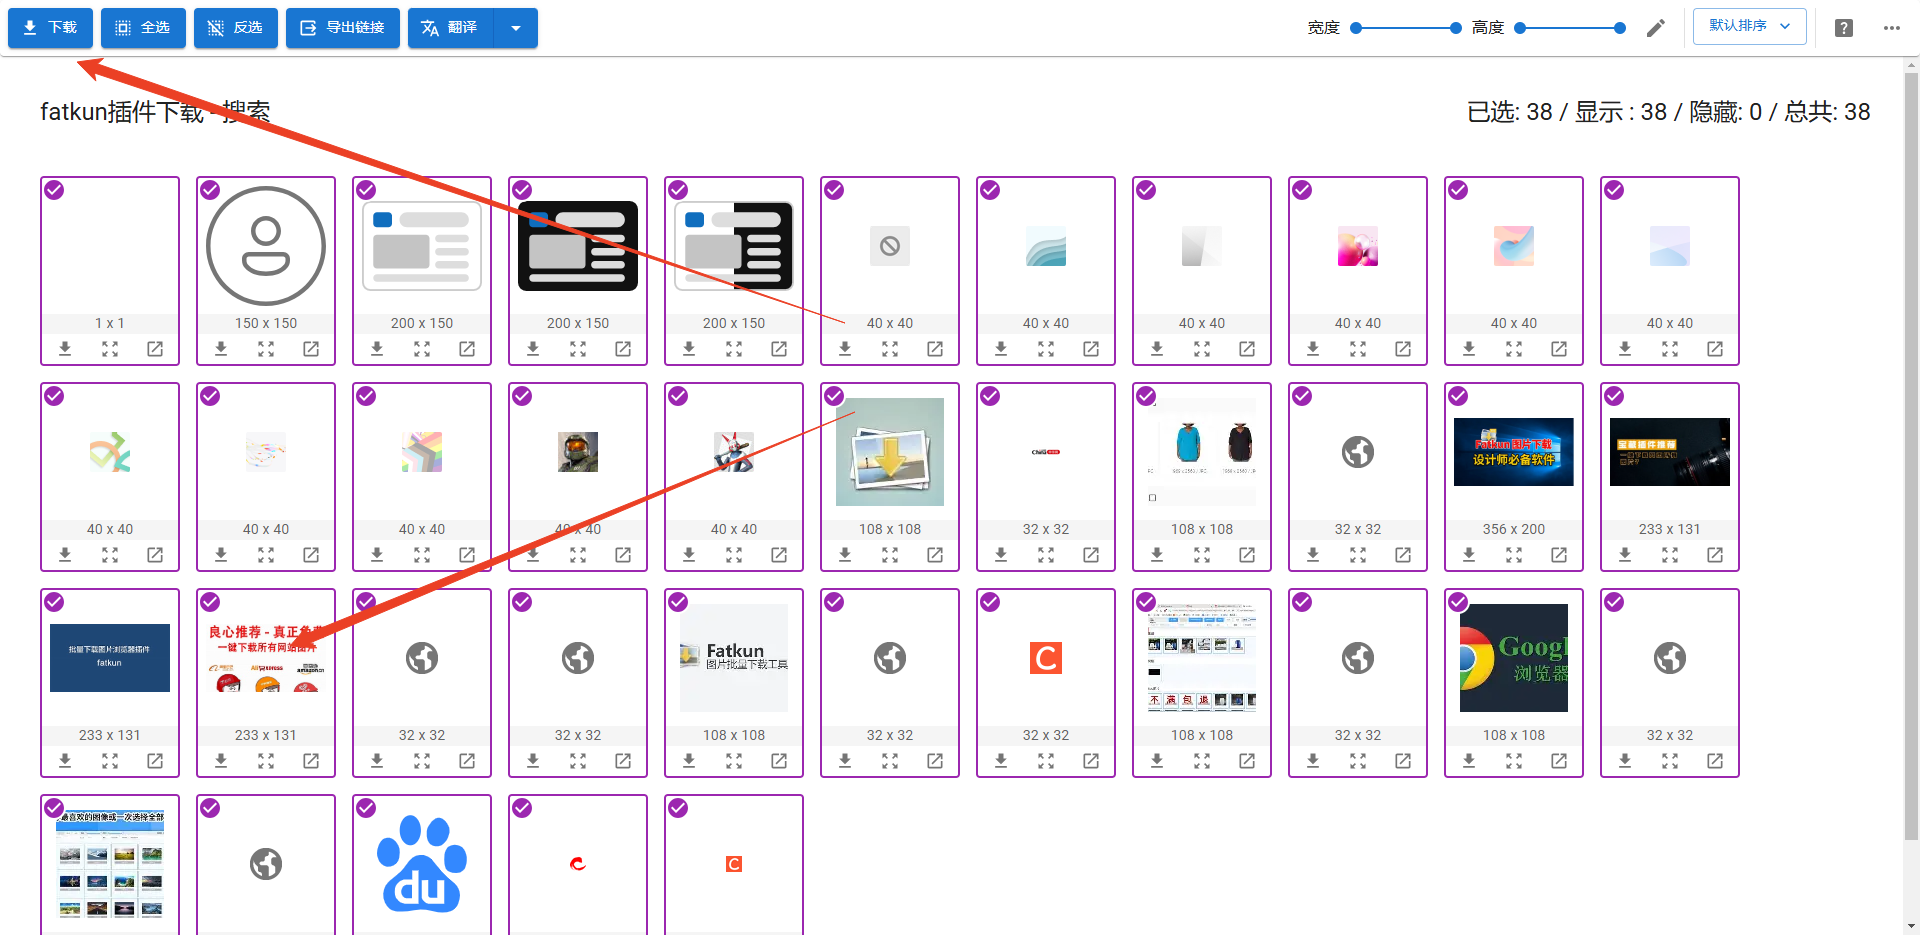Click the 导出链接 export links button
The width and height of the screenshot is (1920, 935).
pos(343,28)
